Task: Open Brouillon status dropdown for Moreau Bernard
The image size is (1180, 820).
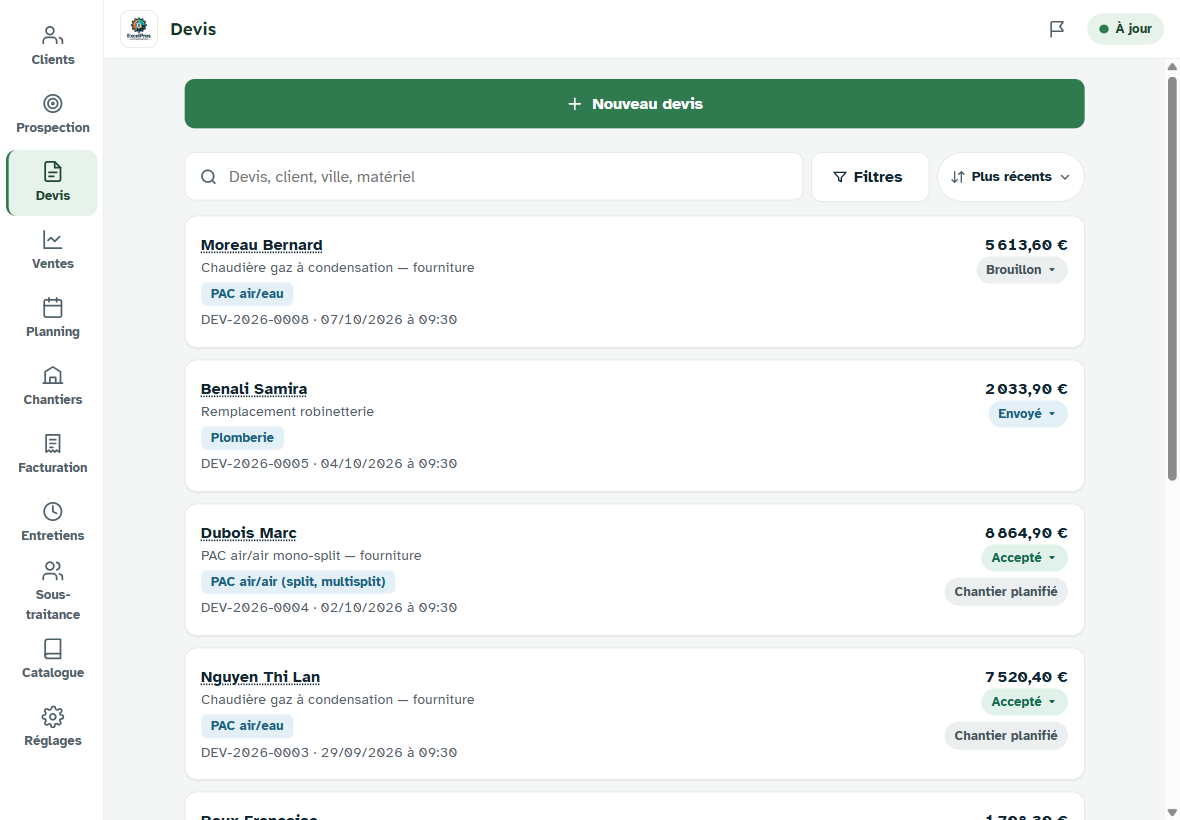Action: pyautogui.click(x=1022, y=270)
